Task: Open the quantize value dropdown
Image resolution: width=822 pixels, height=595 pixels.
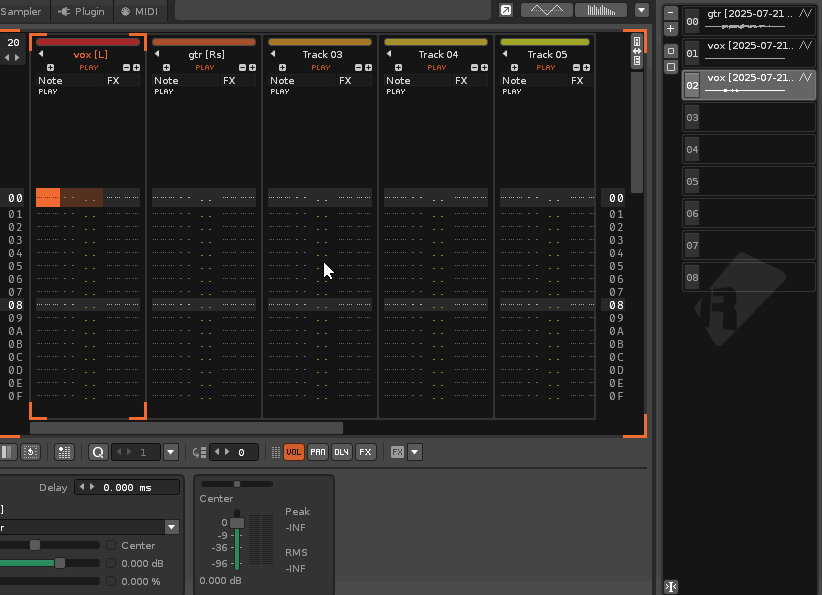Action: (x=171, y=452)
